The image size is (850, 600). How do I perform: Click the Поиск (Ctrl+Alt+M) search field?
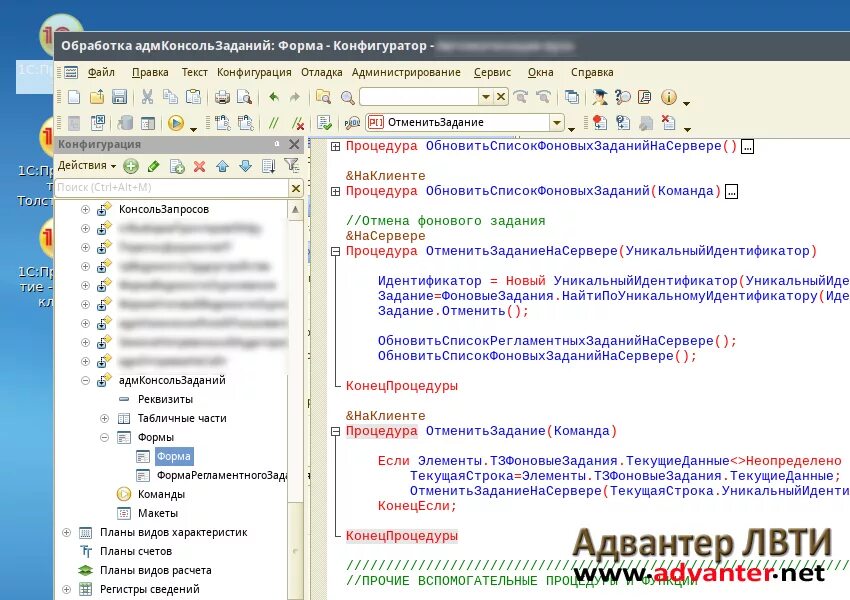click(x=172, y=188)
